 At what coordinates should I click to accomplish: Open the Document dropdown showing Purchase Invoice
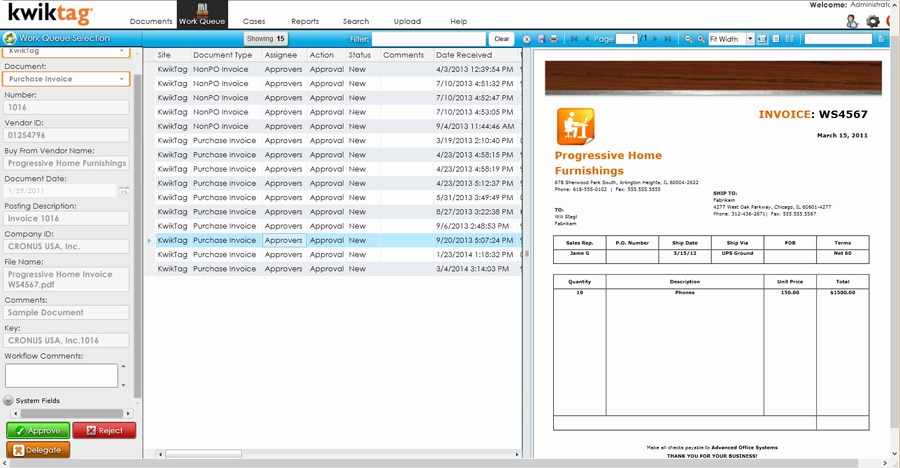(x=66, y=79)
